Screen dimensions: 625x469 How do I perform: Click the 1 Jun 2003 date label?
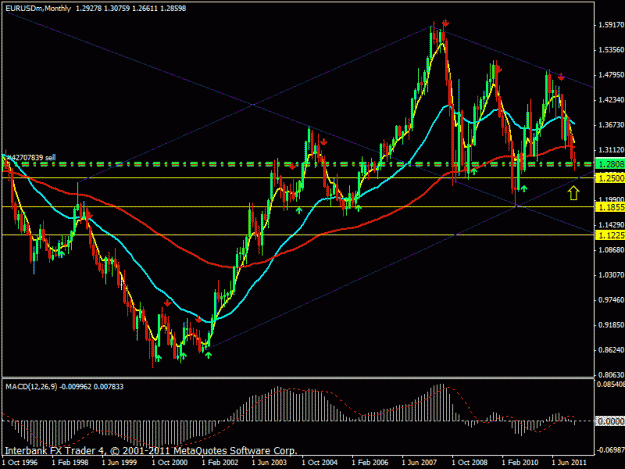(269, 463)
